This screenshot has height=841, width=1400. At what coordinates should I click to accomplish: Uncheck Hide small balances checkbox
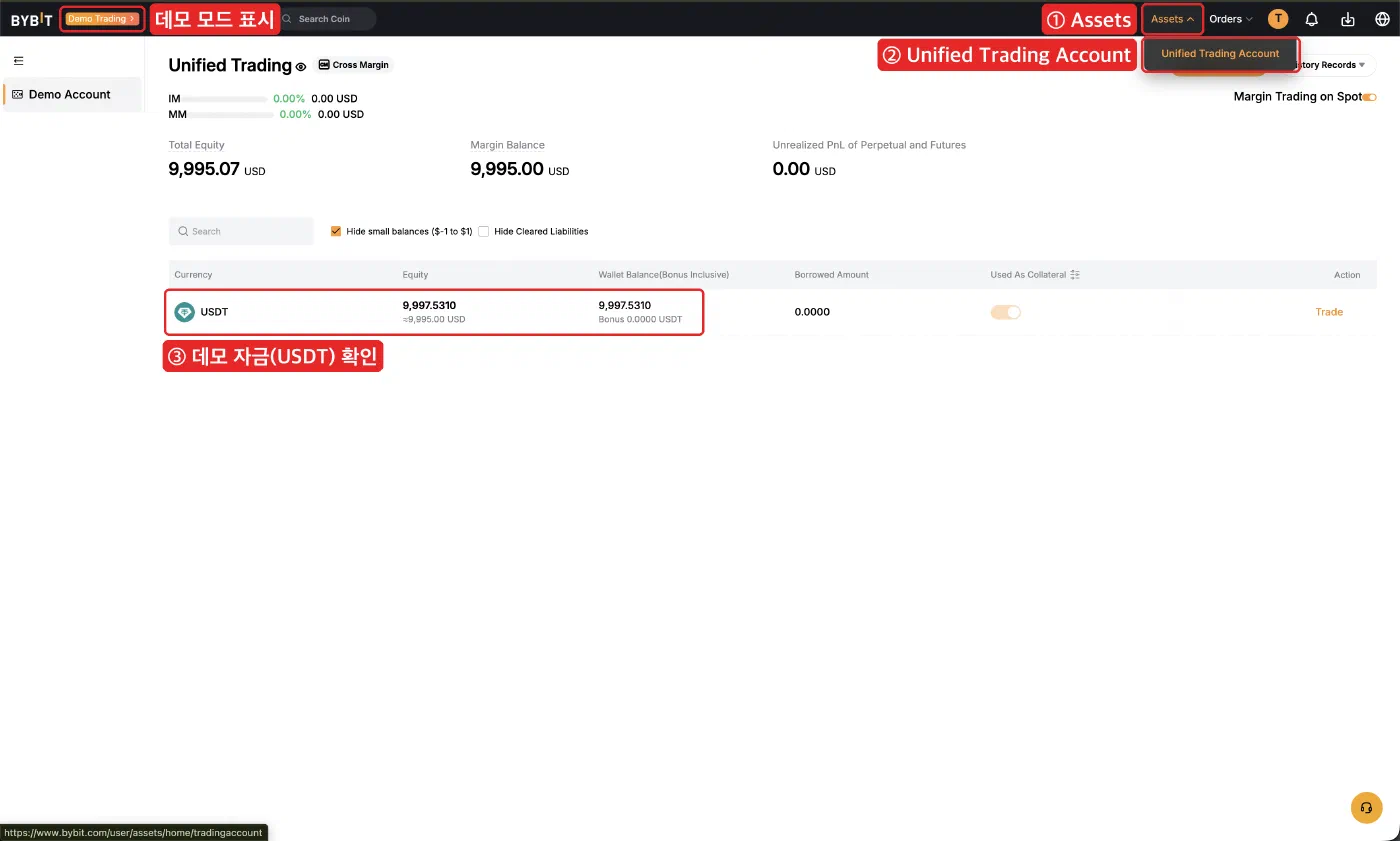pos(336,231)
